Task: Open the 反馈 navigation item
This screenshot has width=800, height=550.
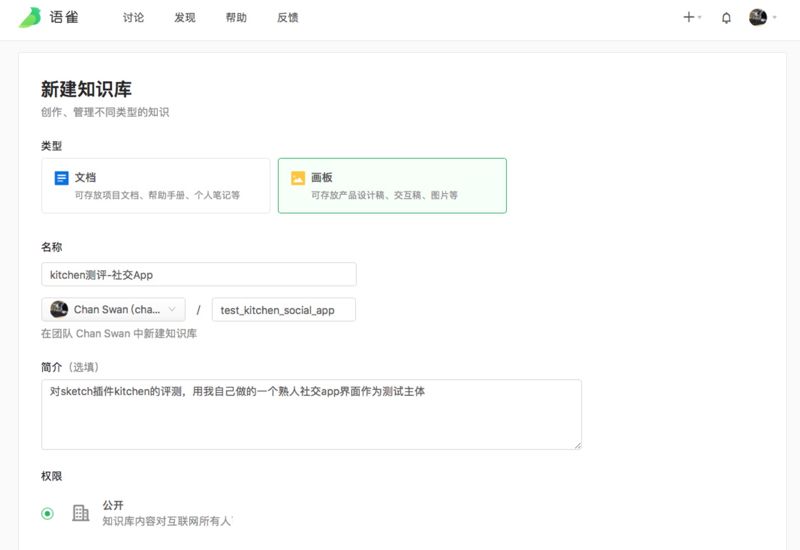Action: tap(288, 18)
